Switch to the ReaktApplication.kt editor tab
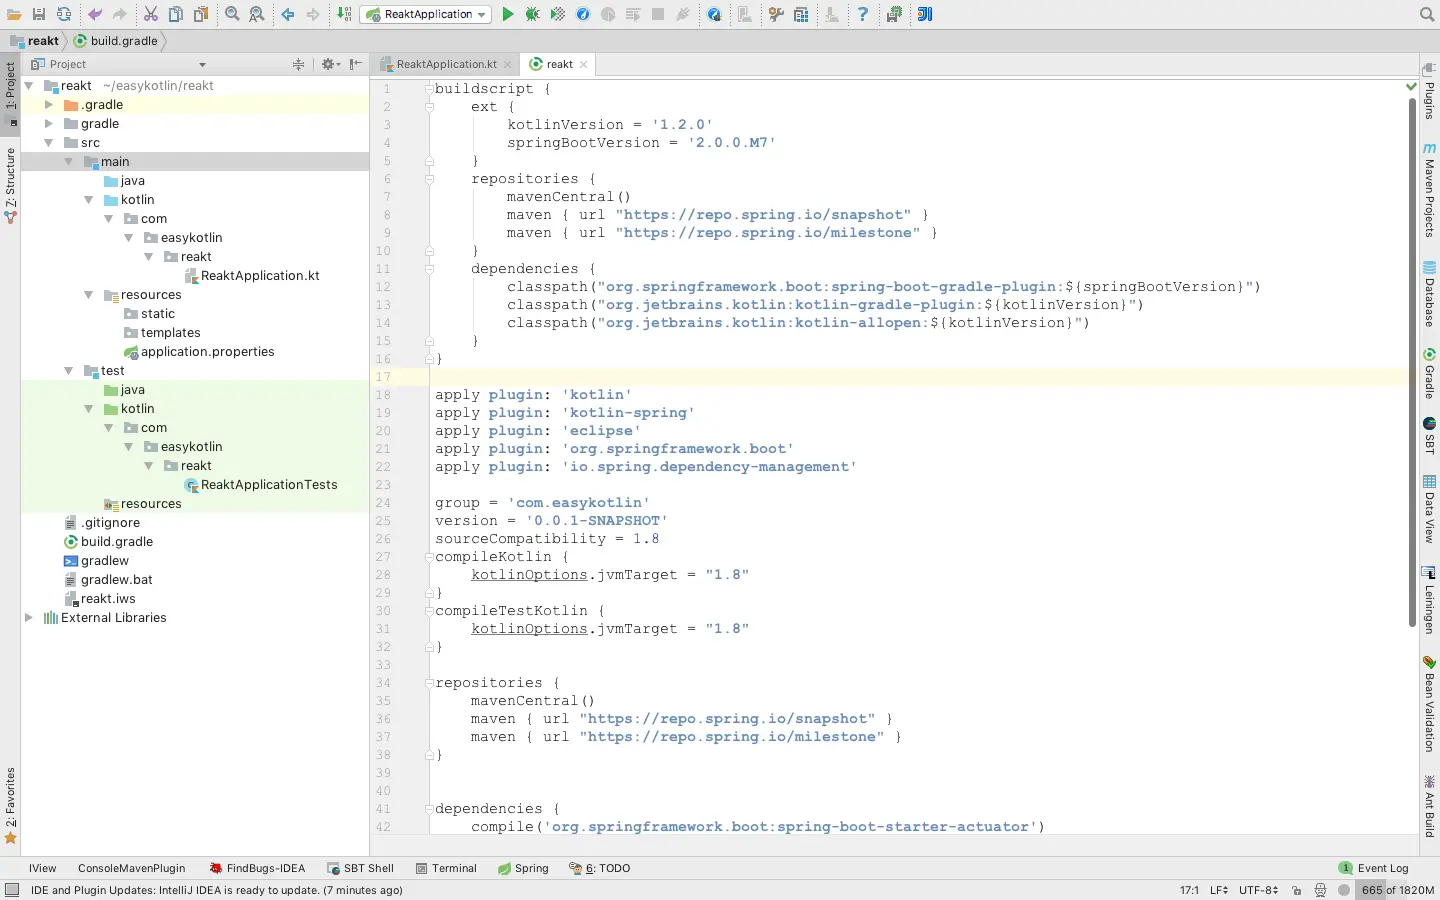Image resolution: width=1440 pixels, height=900 pixels. coord(446,64)
